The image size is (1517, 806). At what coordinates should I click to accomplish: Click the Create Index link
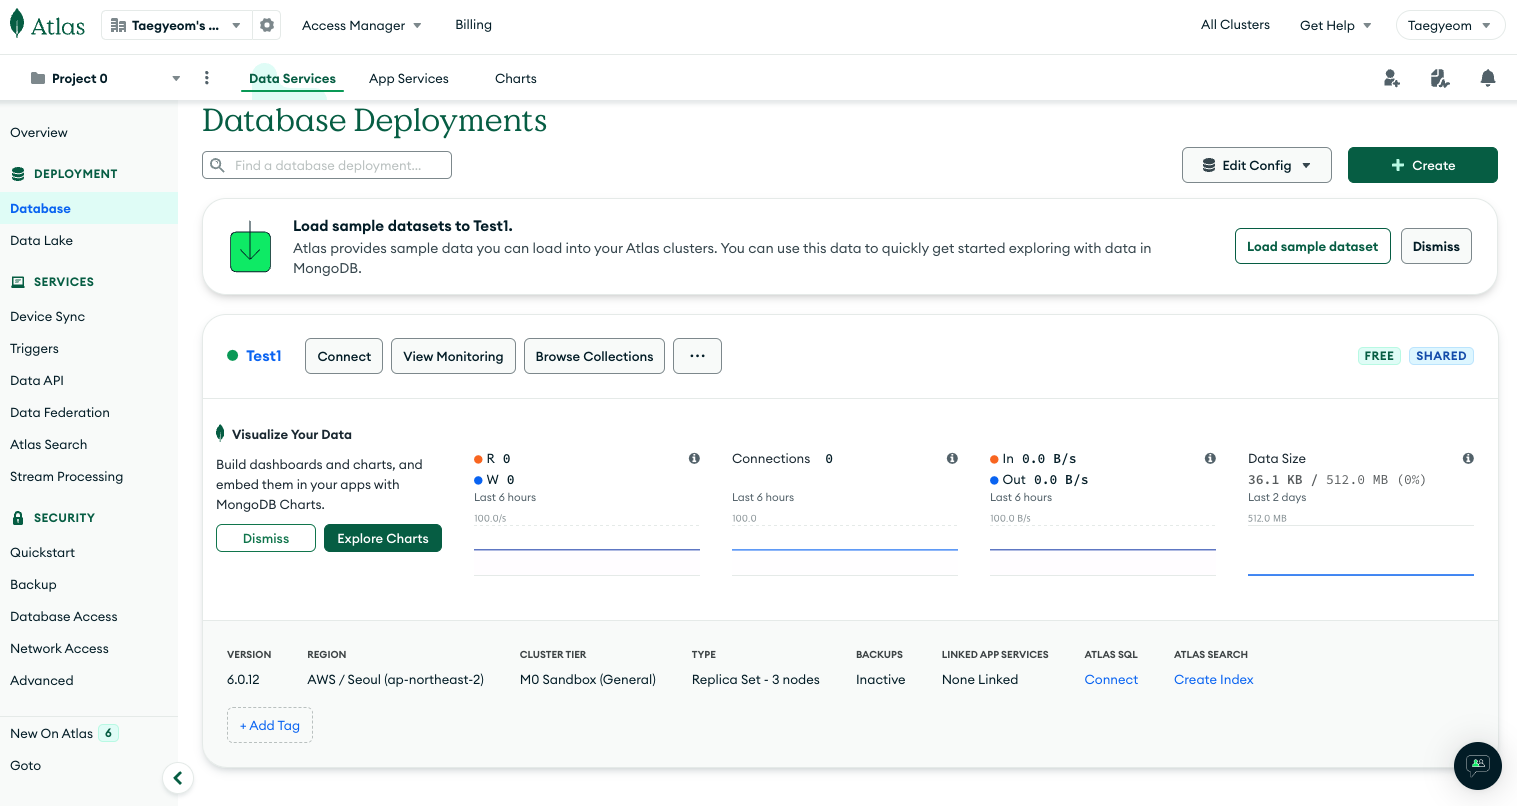(1213, 679)
